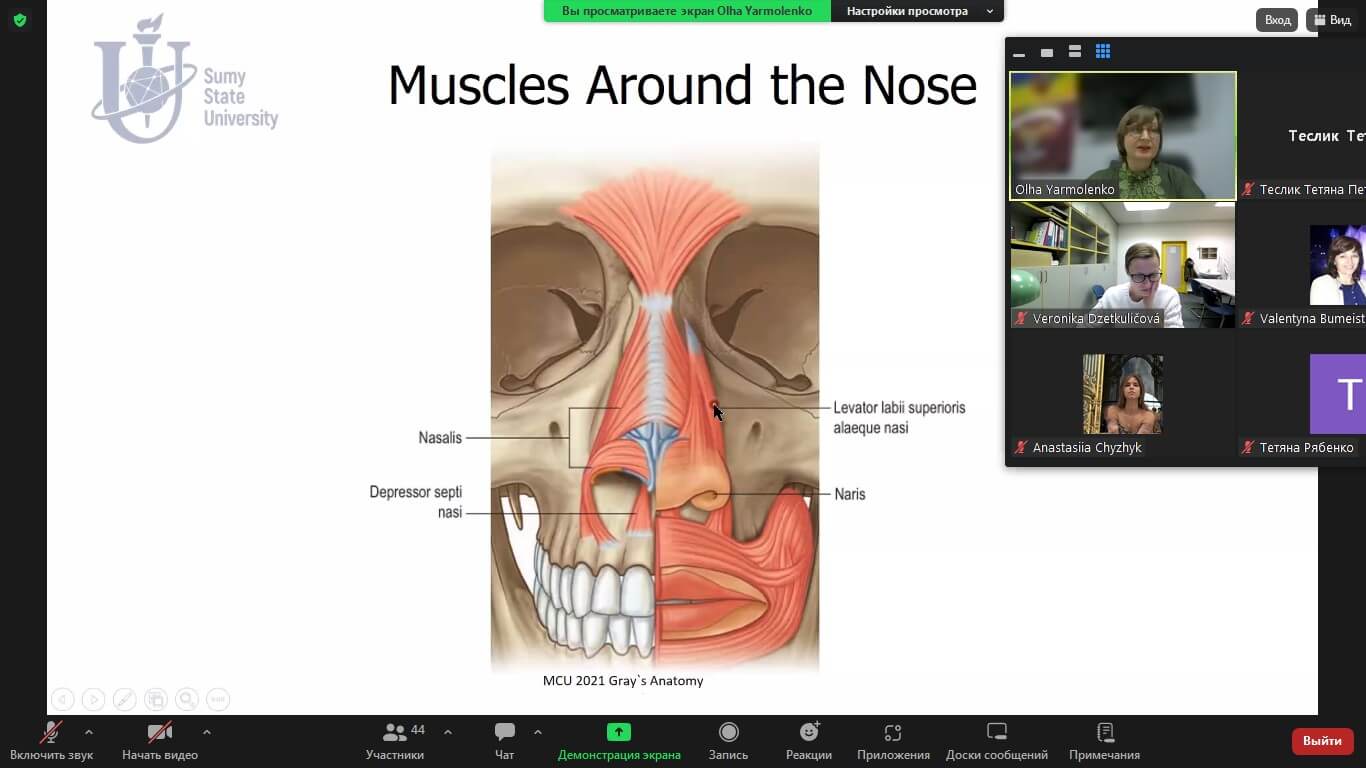This screenshot has height=768, width=1366.
Task: Switch video panel to grid view
Action: pos(1103,52)
